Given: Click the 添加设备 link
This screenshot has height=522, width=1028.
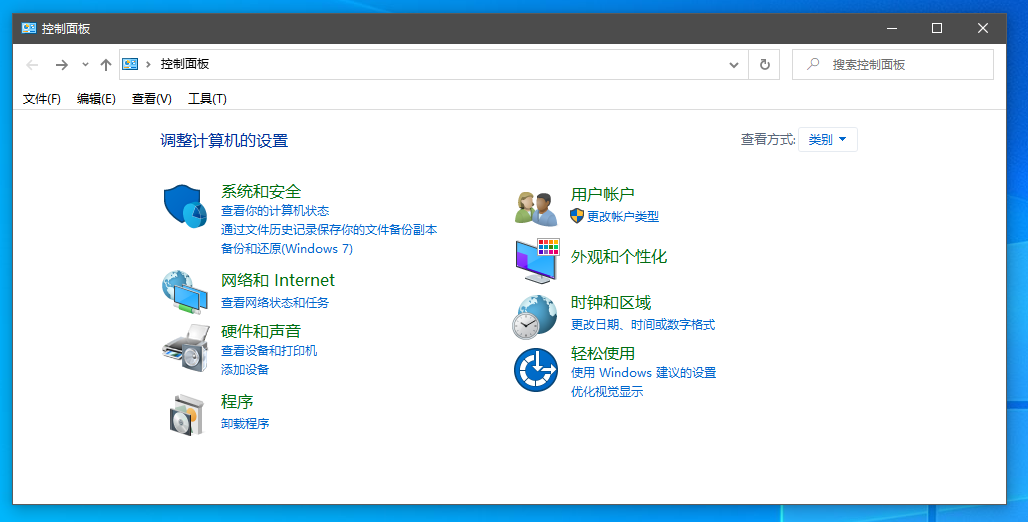Looking at the screenshot, I should click(x=245, y=370).
